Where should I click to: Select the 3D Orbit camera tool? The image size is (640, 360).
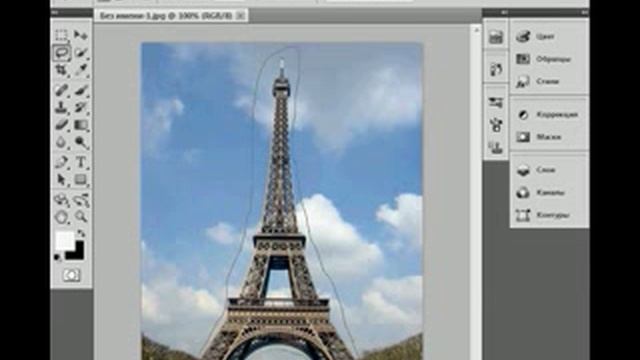pyautogui.click(x=81, y=200)
